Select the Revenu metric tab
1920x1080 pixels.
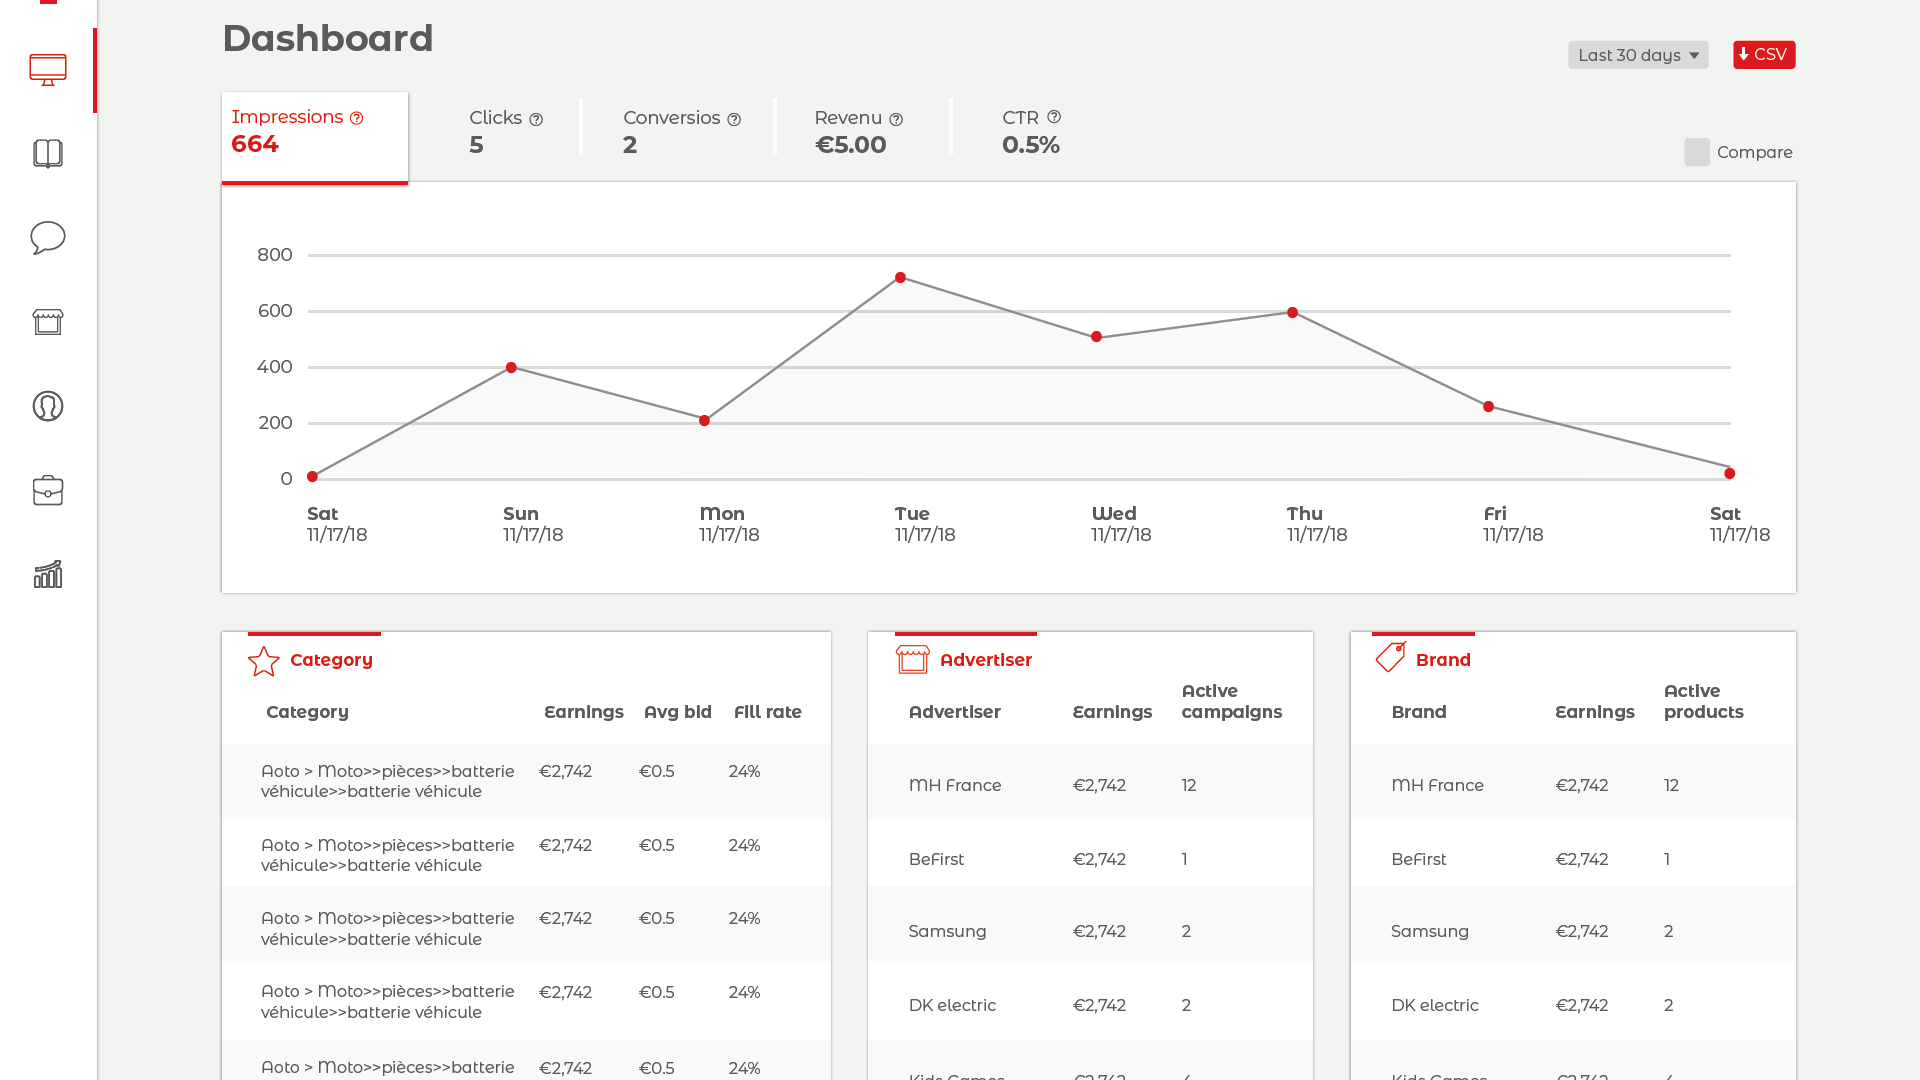[x=859, y=131]
